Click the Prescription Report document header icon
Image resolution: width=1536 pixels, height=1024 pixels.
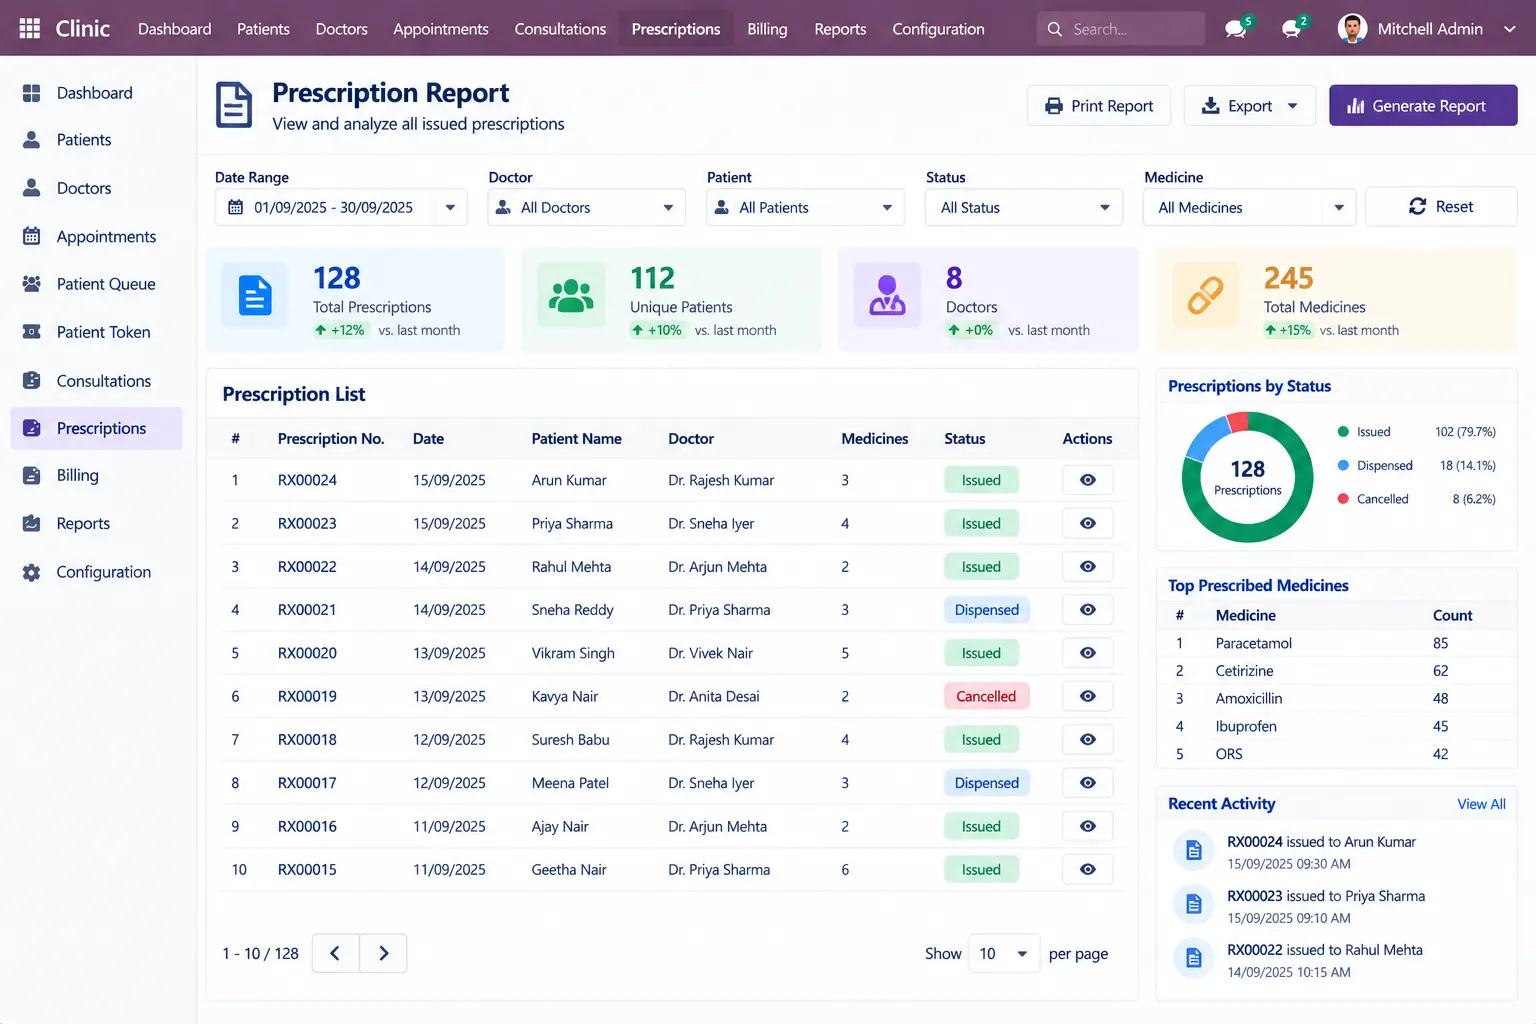234,105
